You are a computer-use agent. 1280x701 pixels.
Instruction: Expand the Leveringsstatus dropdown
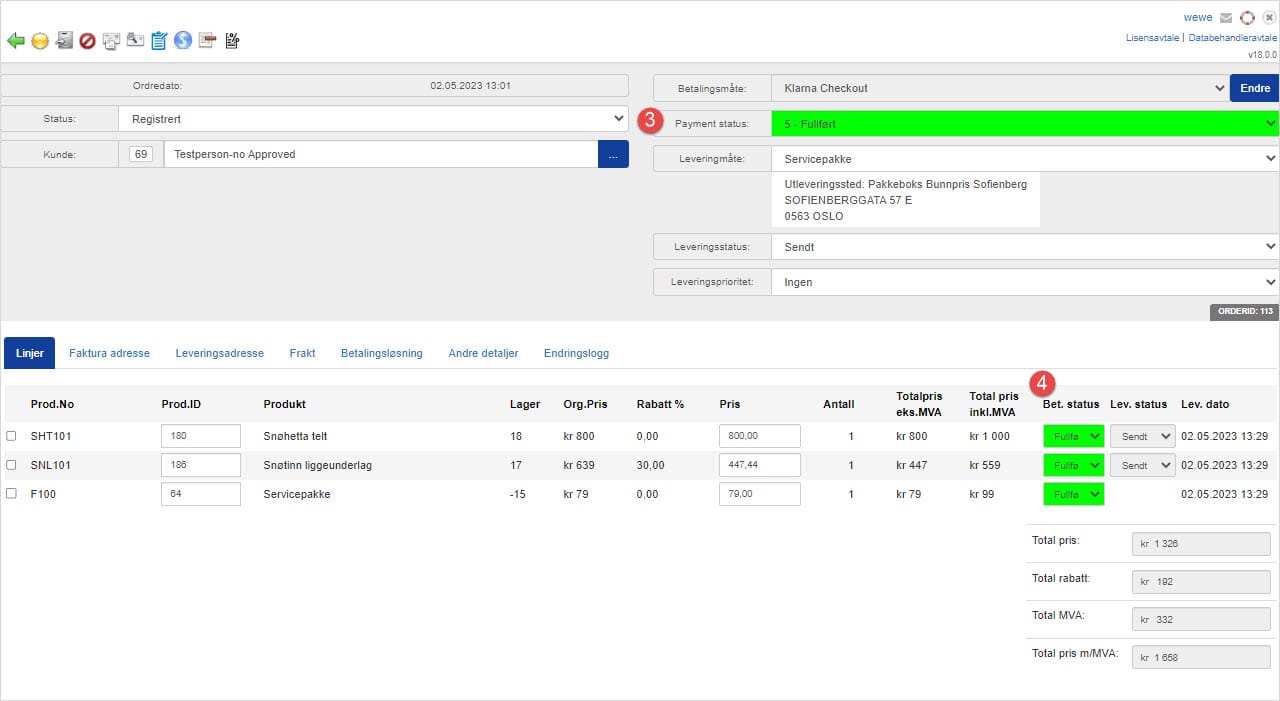[1024, 247]
